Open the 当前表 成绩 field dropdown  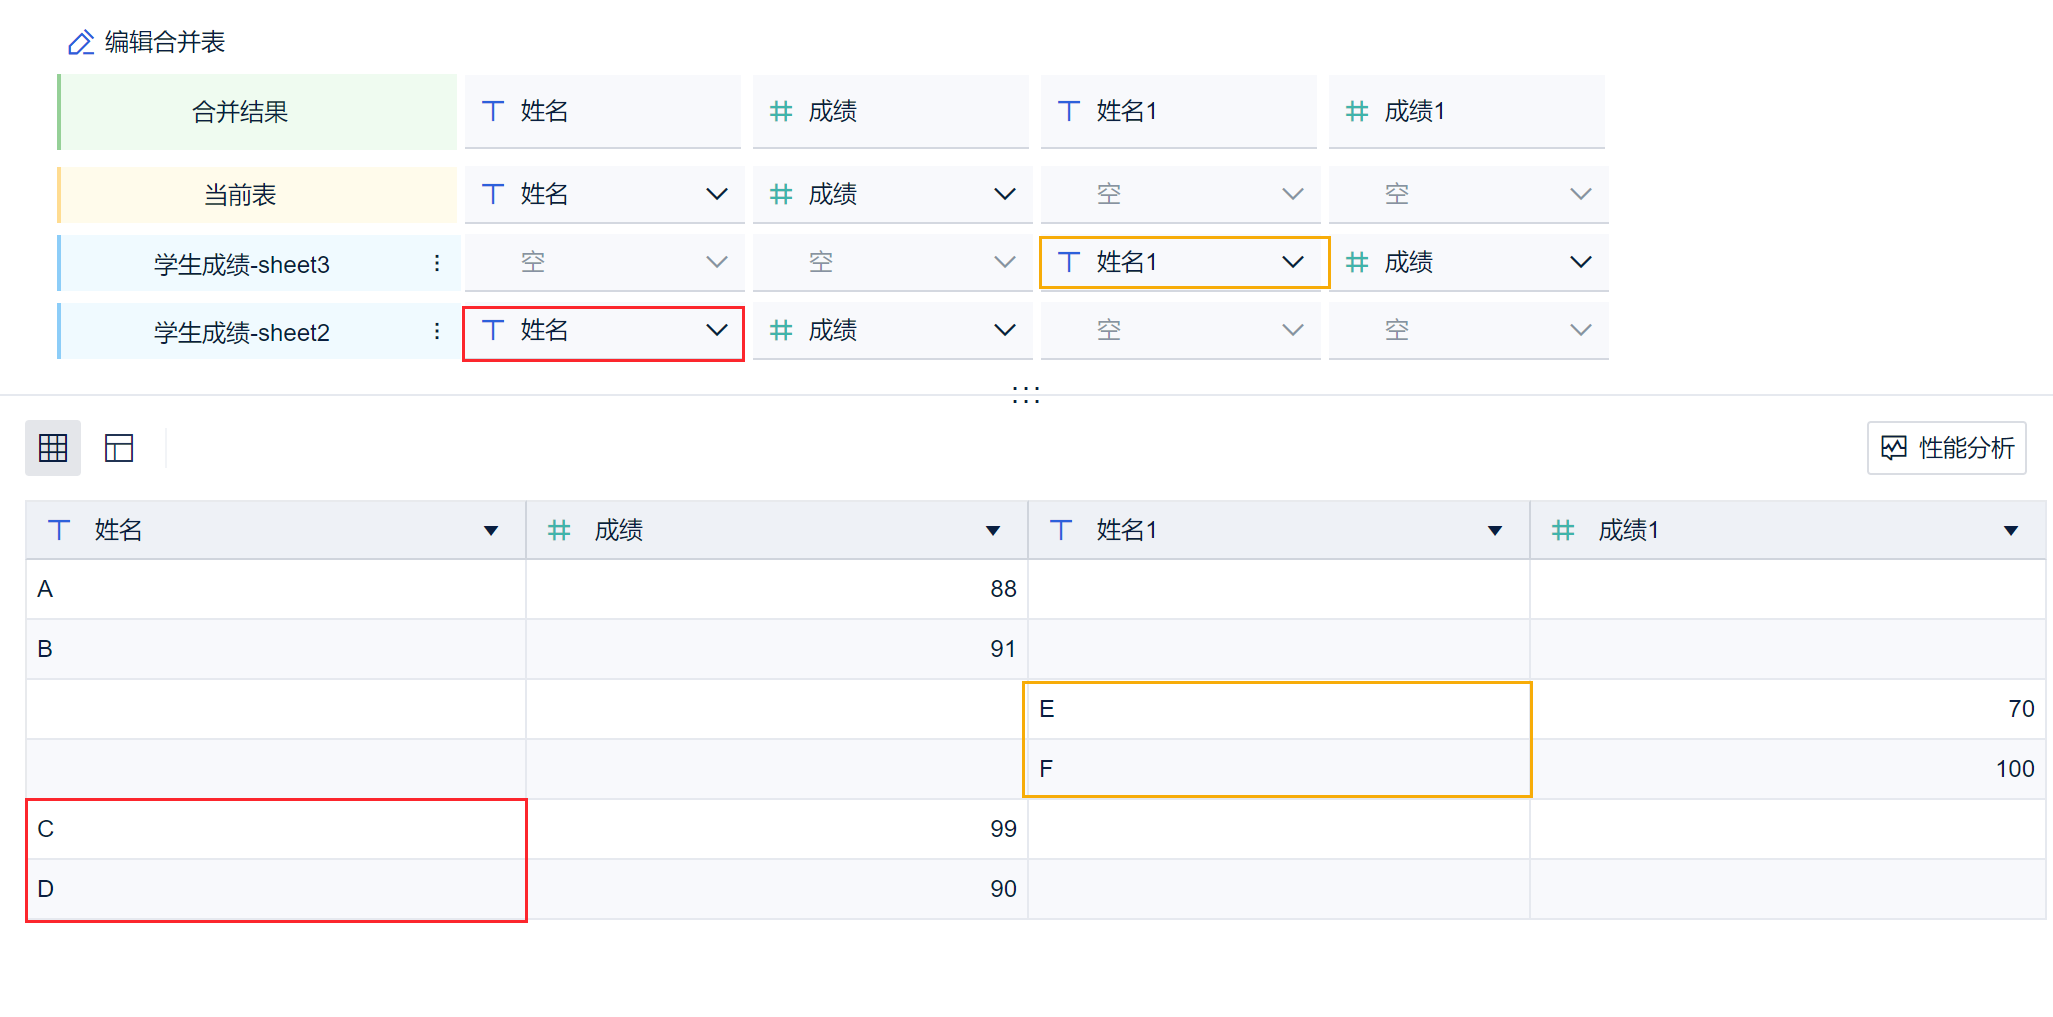pyautogui.click(x=1004, y=194)
